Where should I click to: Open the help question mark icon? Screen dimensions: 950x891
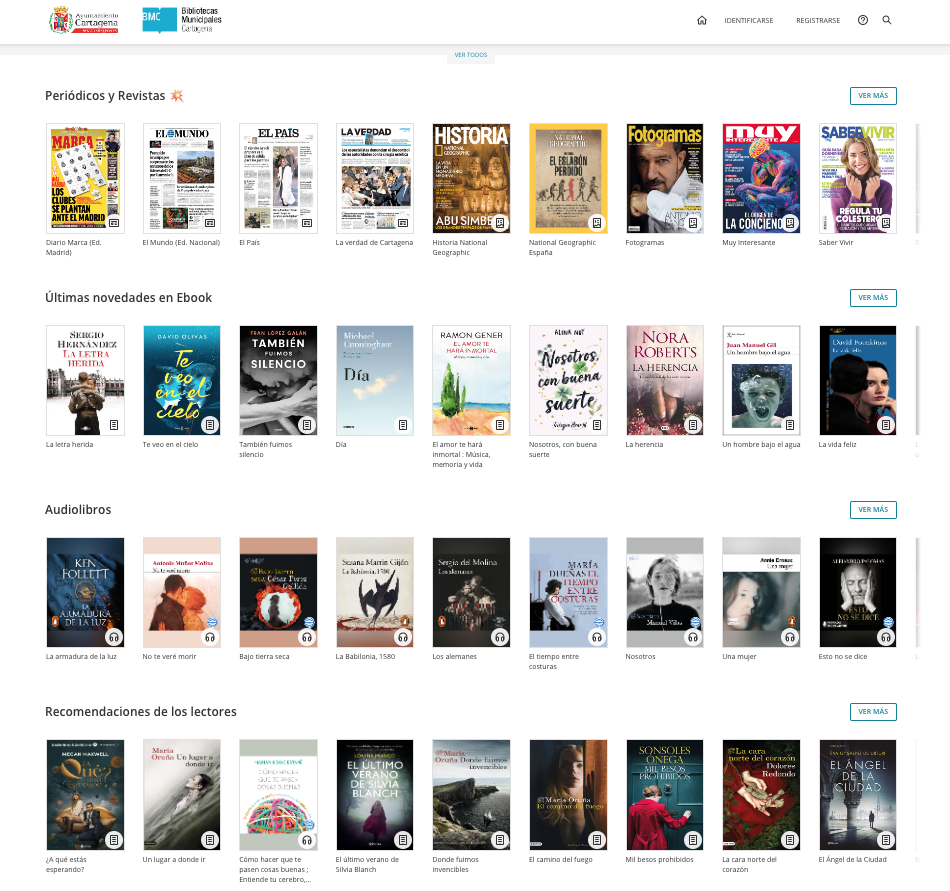(863, 20)
